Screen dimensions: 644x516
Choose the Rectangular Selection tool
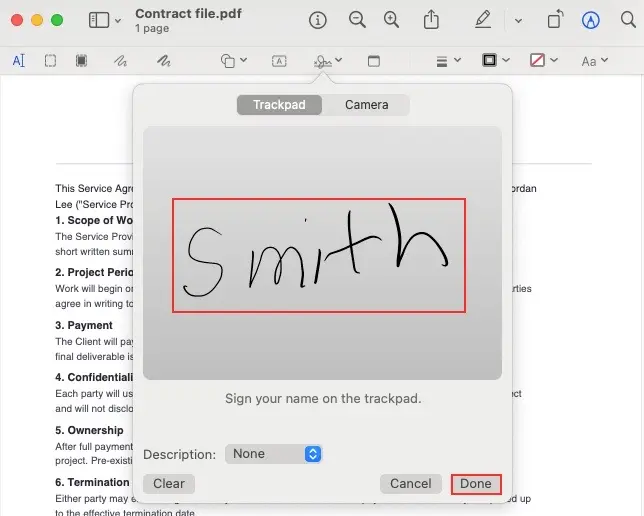[50, 61]
